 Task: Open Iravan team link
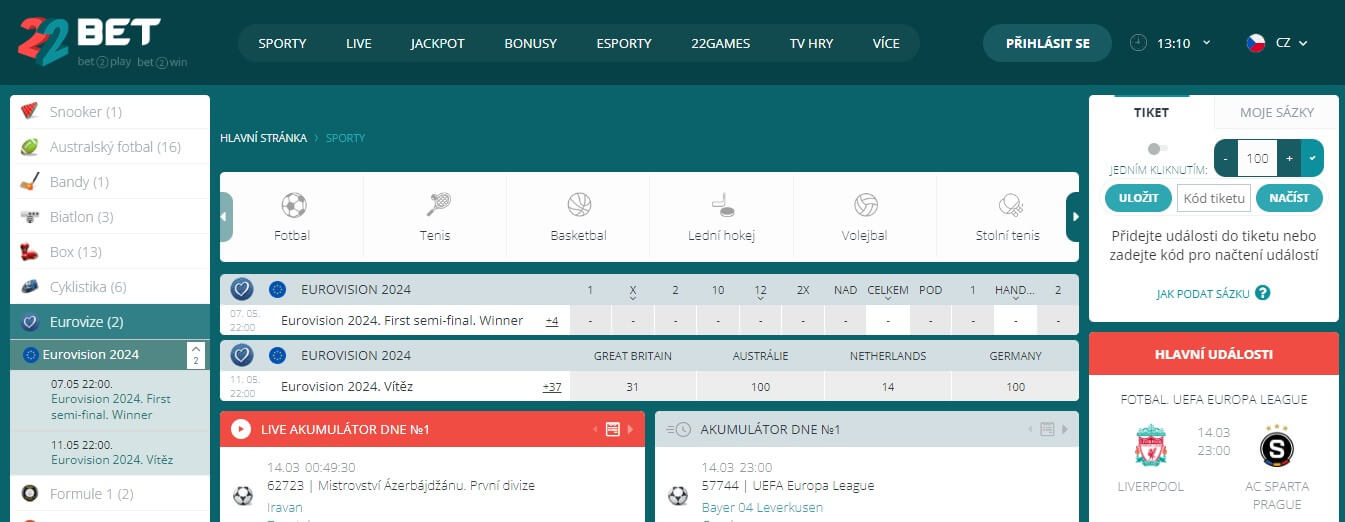point(285,507)
